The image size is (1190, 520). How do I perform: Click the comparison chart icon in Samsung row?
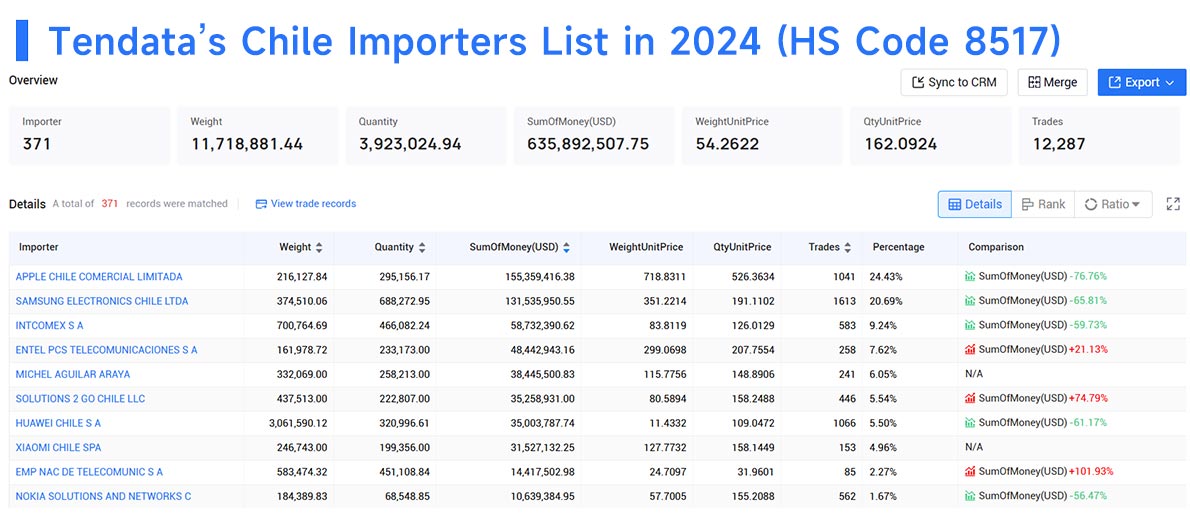[970, 301]
